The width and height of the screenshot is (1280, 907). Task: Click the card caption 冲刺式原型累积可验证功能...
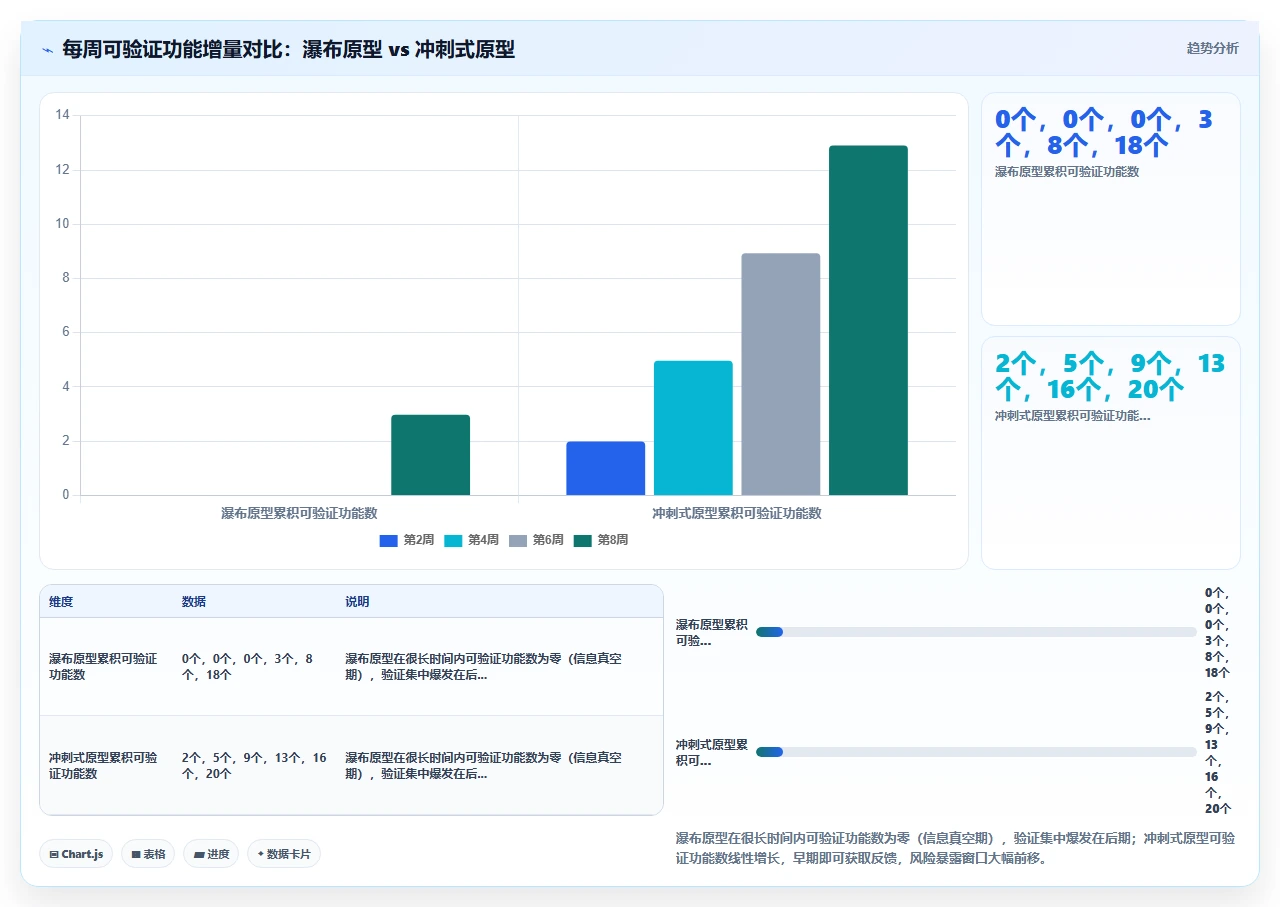point(1072,416)
